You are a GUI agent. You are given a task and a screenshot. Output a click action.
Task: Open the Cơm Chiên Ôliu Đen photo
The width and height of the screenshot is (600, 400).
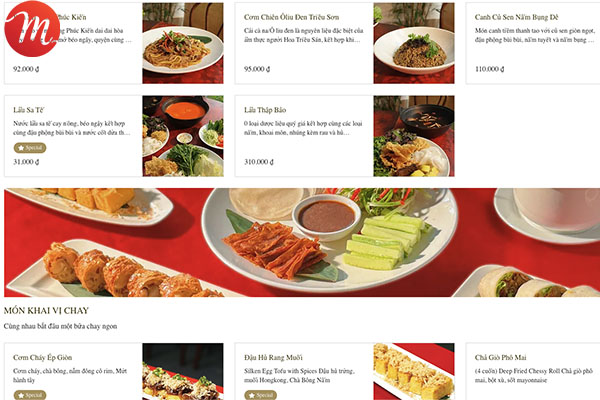[x=414, y=43]
